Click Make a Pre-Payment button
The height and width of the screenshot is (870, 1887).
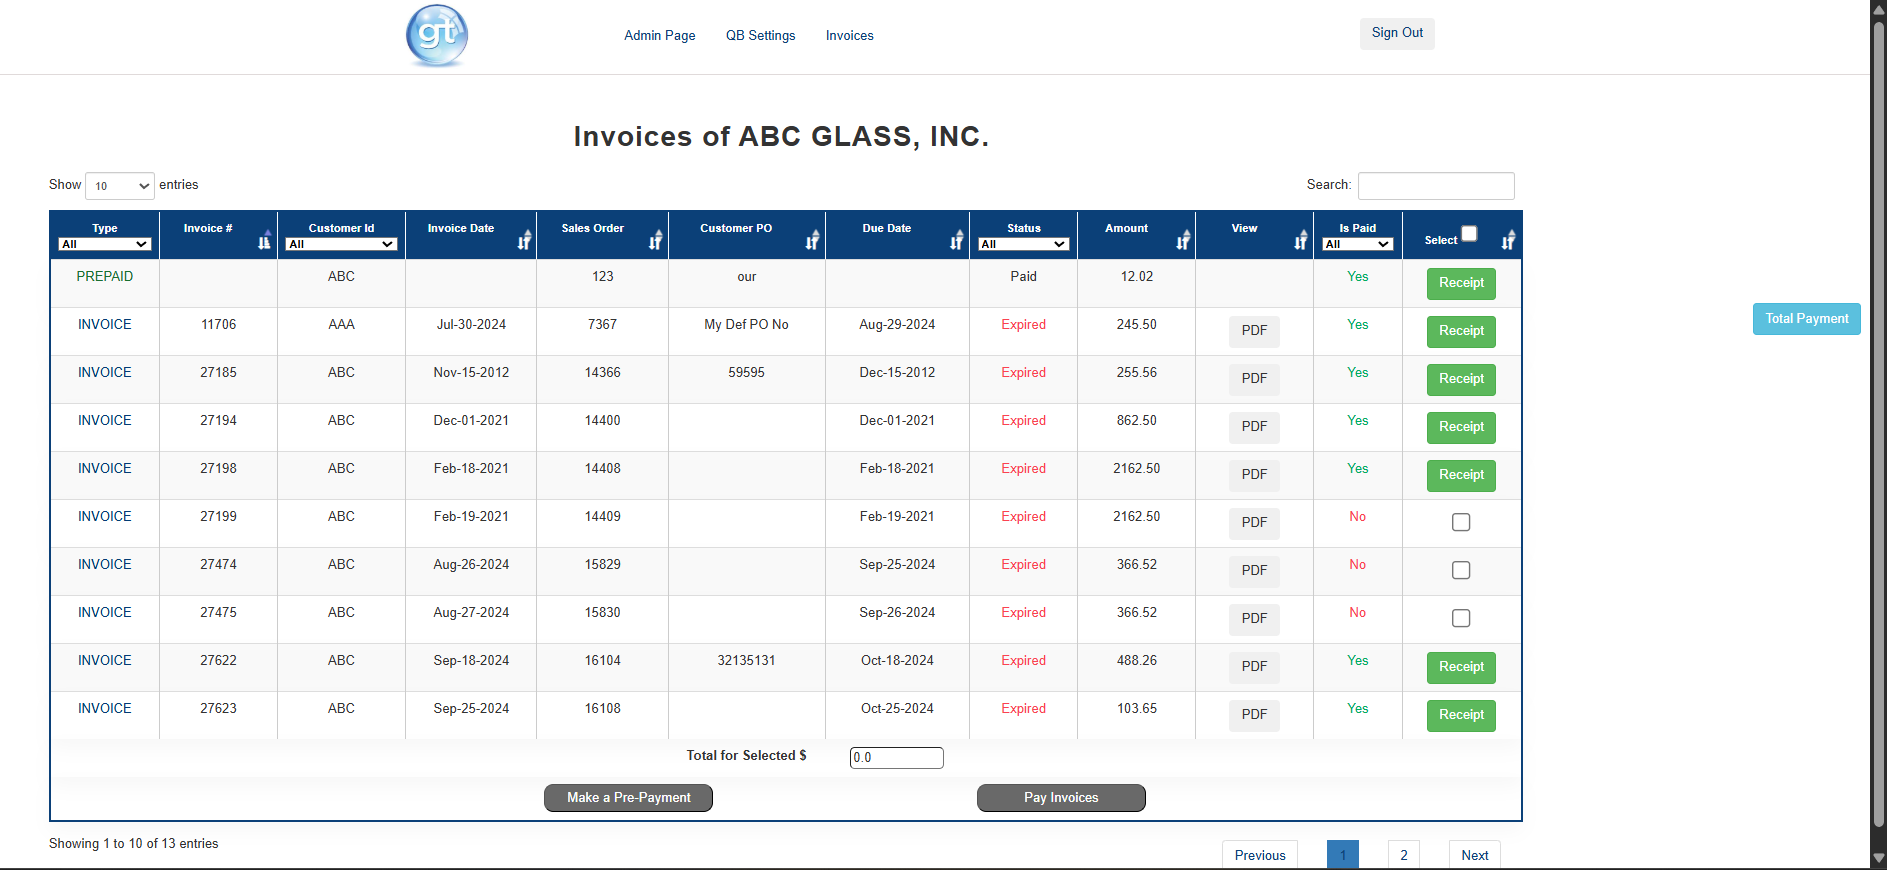click(628, 798)
